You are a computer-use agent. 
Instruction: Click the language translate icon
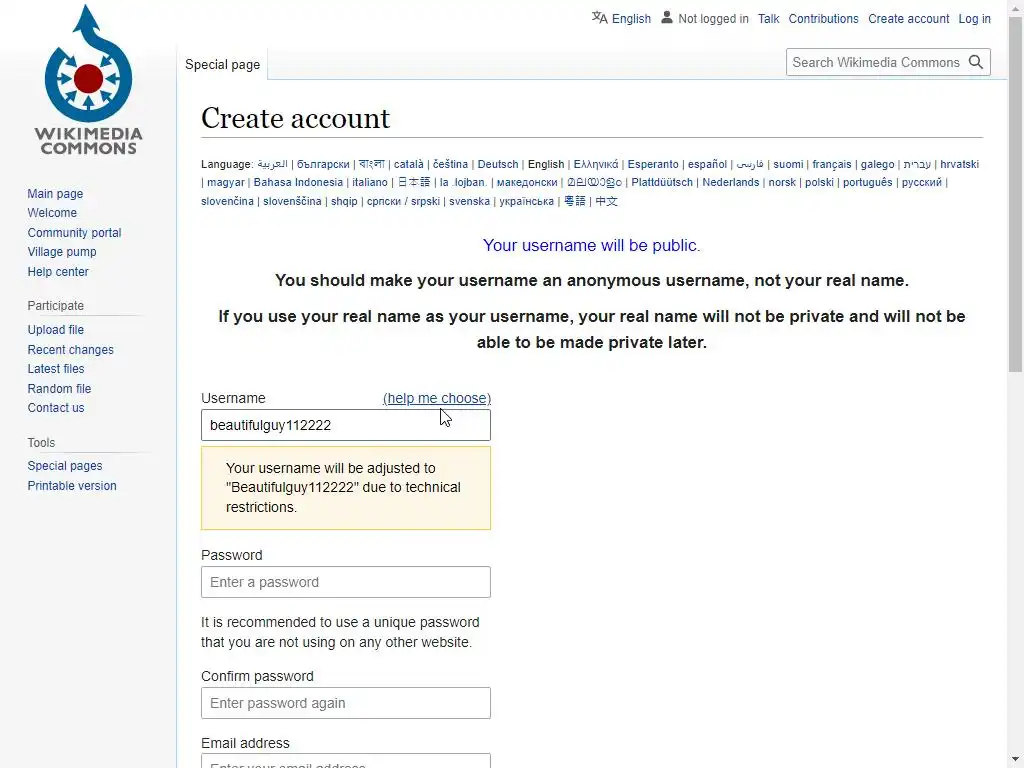(600, 18)
